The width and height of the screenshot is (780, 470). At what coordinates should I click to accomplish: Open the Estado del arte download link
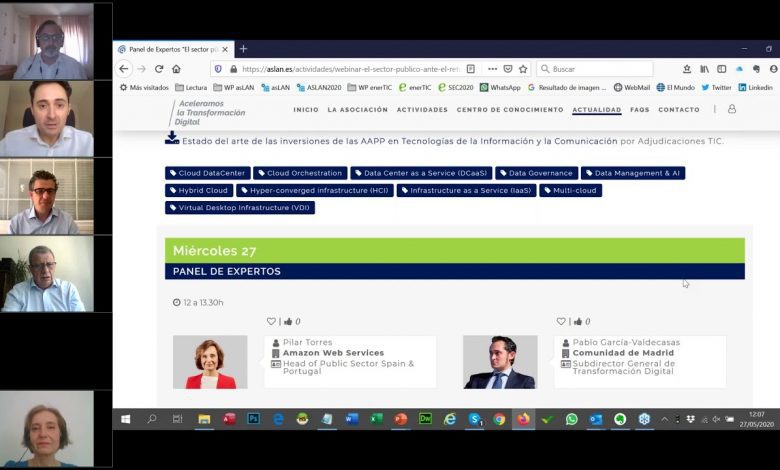click(x=399, y=141)
